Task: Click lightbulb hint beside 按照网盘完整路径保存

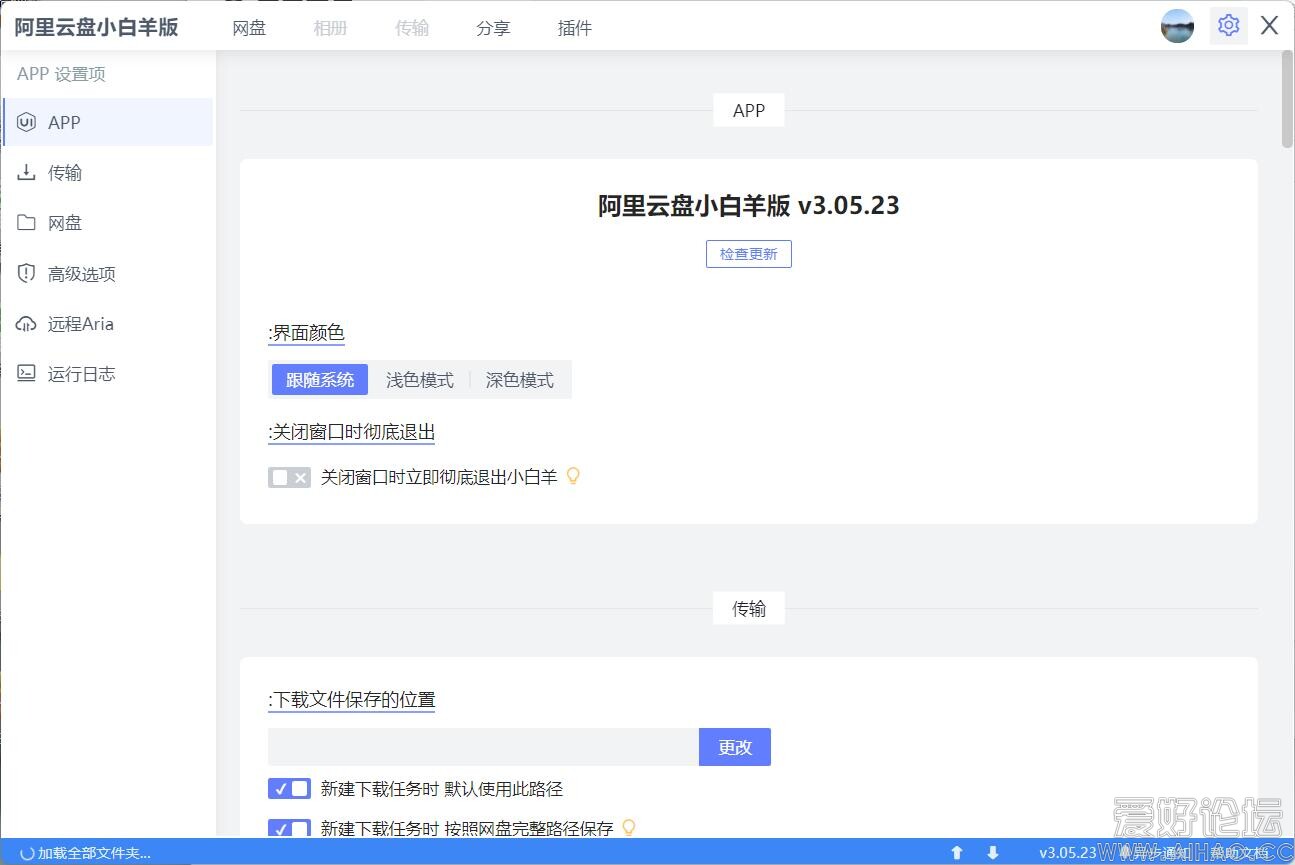Action: pos(629,828)
